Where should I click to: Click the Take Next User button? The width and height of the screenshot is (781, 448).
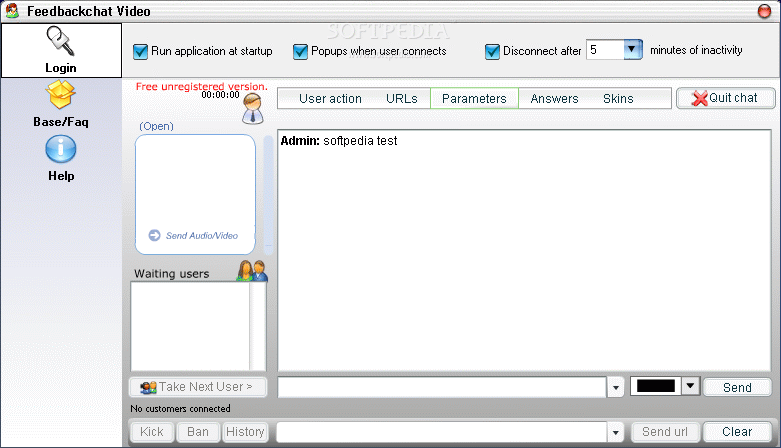[198, 387]
